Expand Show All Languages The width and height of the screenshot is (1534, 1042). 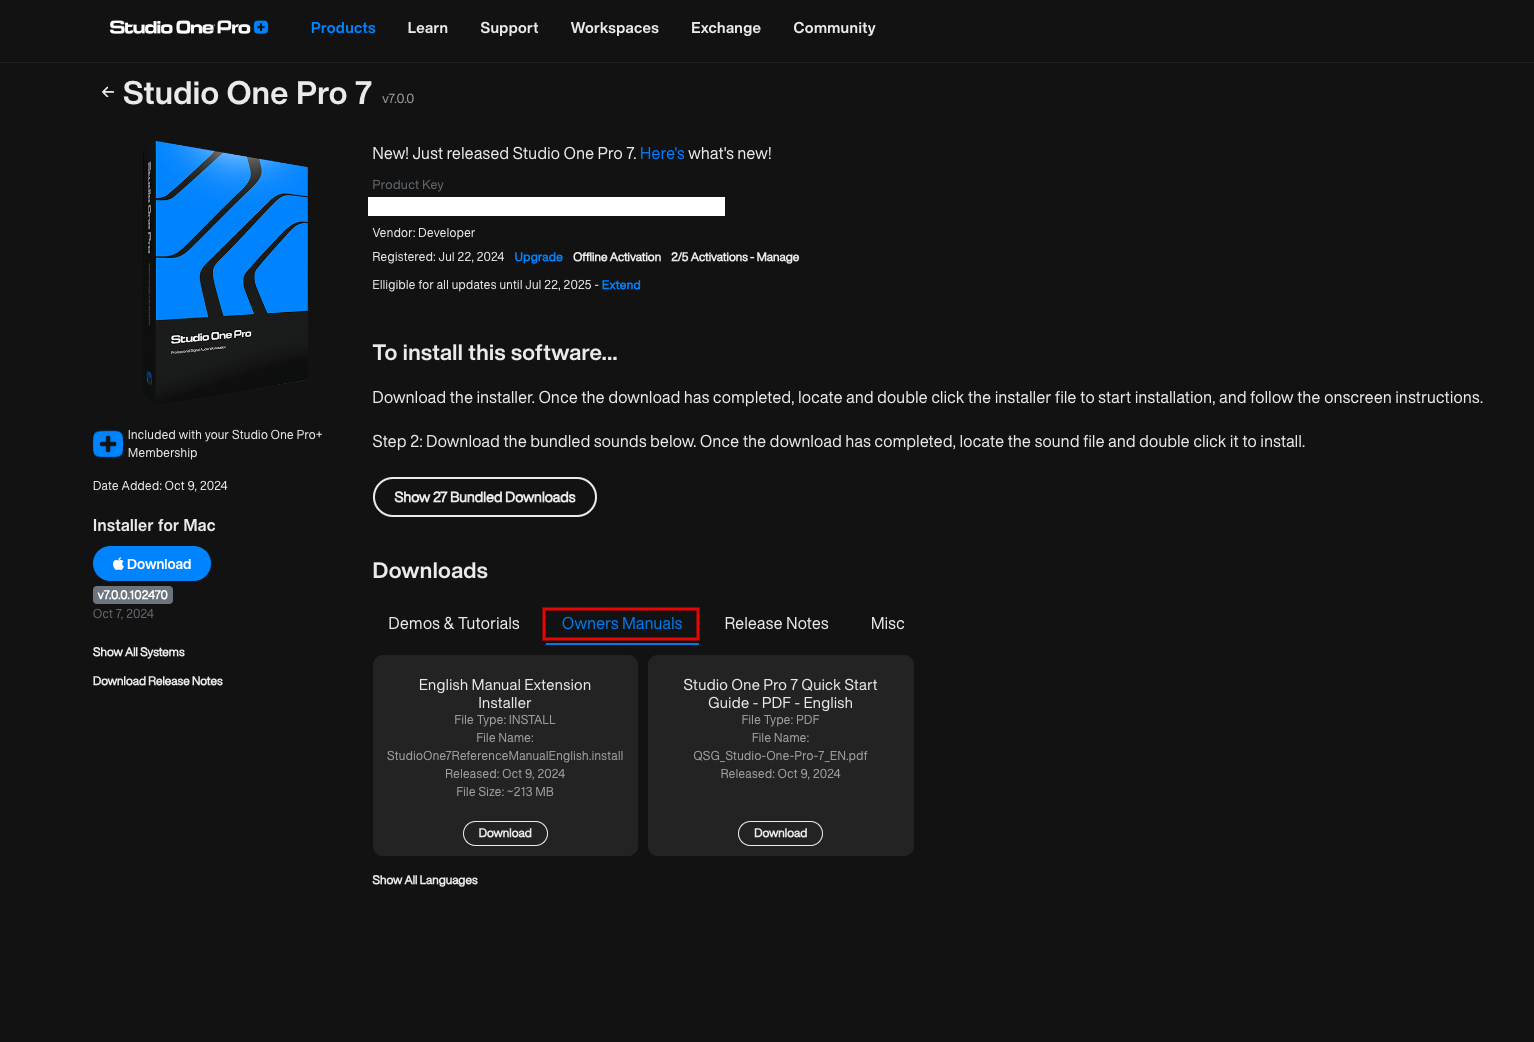[424, 879]
